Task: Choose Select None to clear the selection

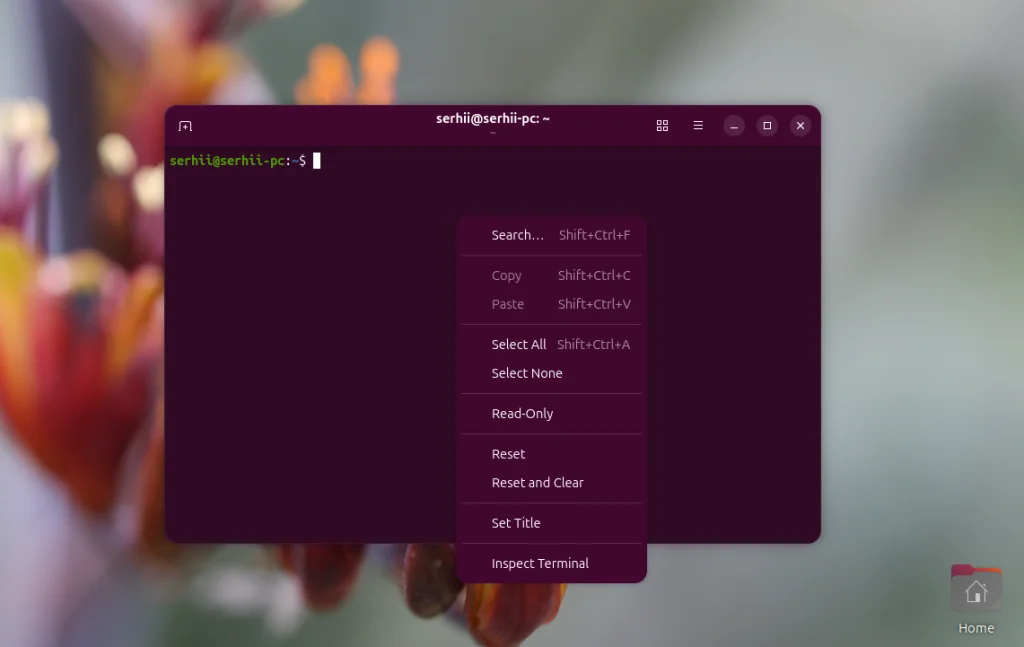Action: [x=527, y=373]
